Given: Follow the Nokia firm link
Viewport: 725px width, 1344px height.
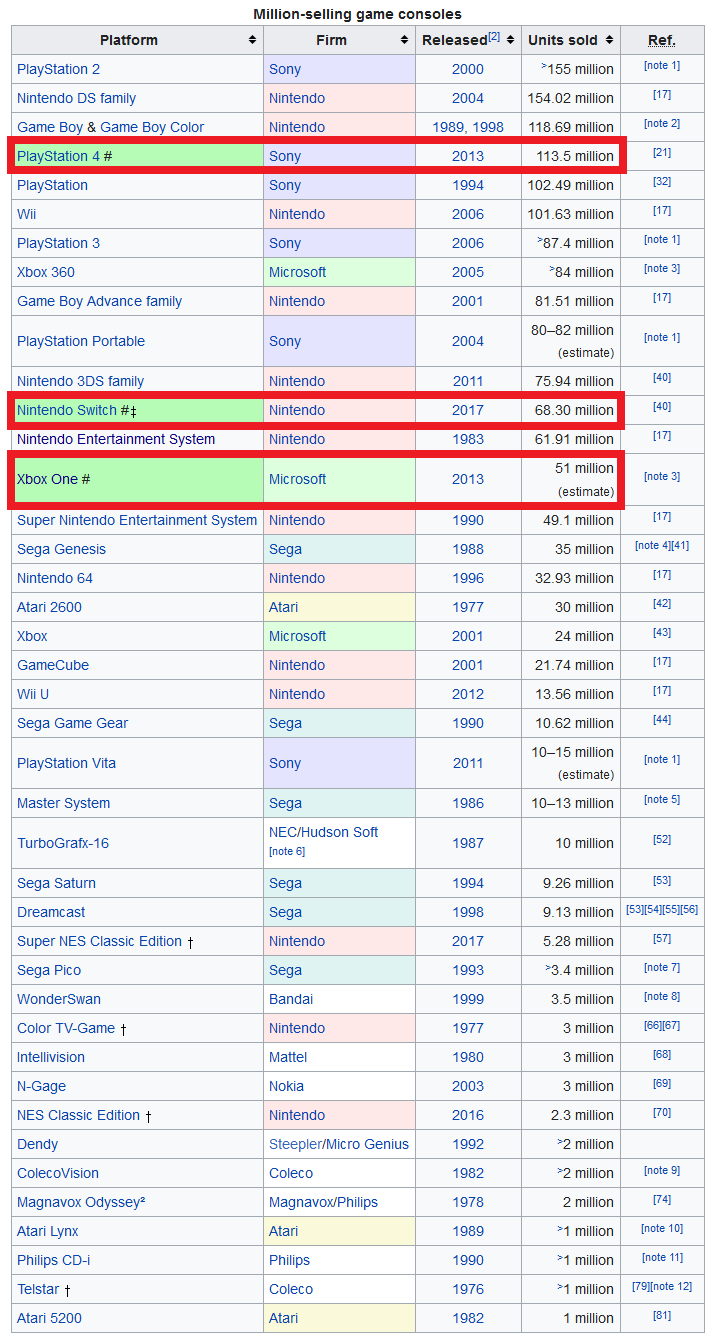Looking at the screenshot, I should (x=286, y=1086).
